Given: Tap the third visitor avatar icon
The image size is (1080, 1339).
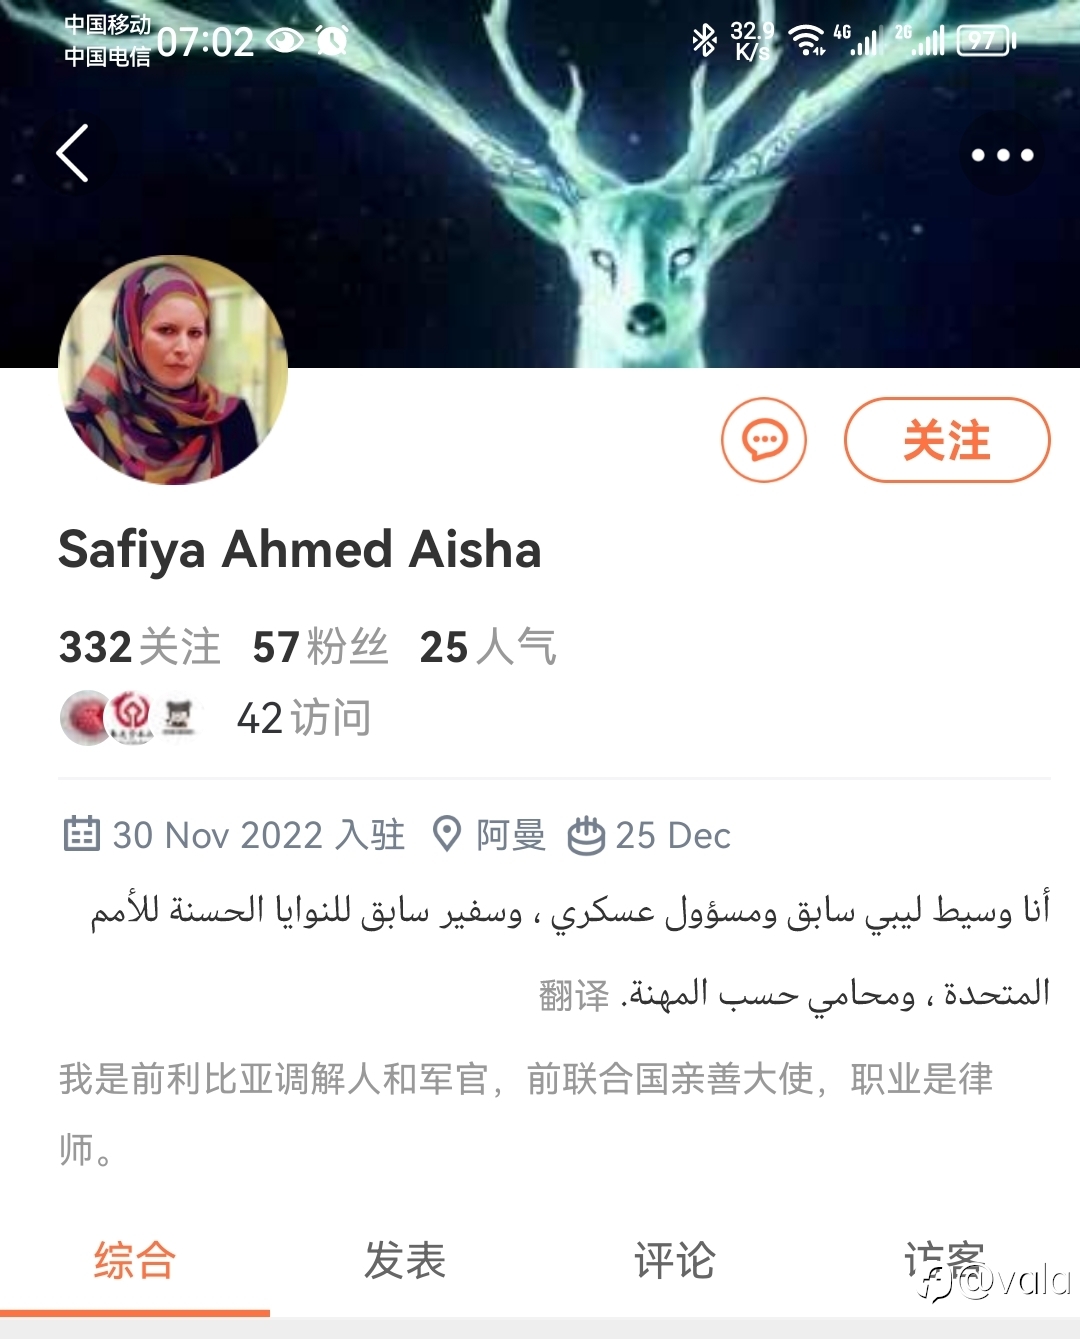Looking at the screenshot, I should (x=178, y=717).
